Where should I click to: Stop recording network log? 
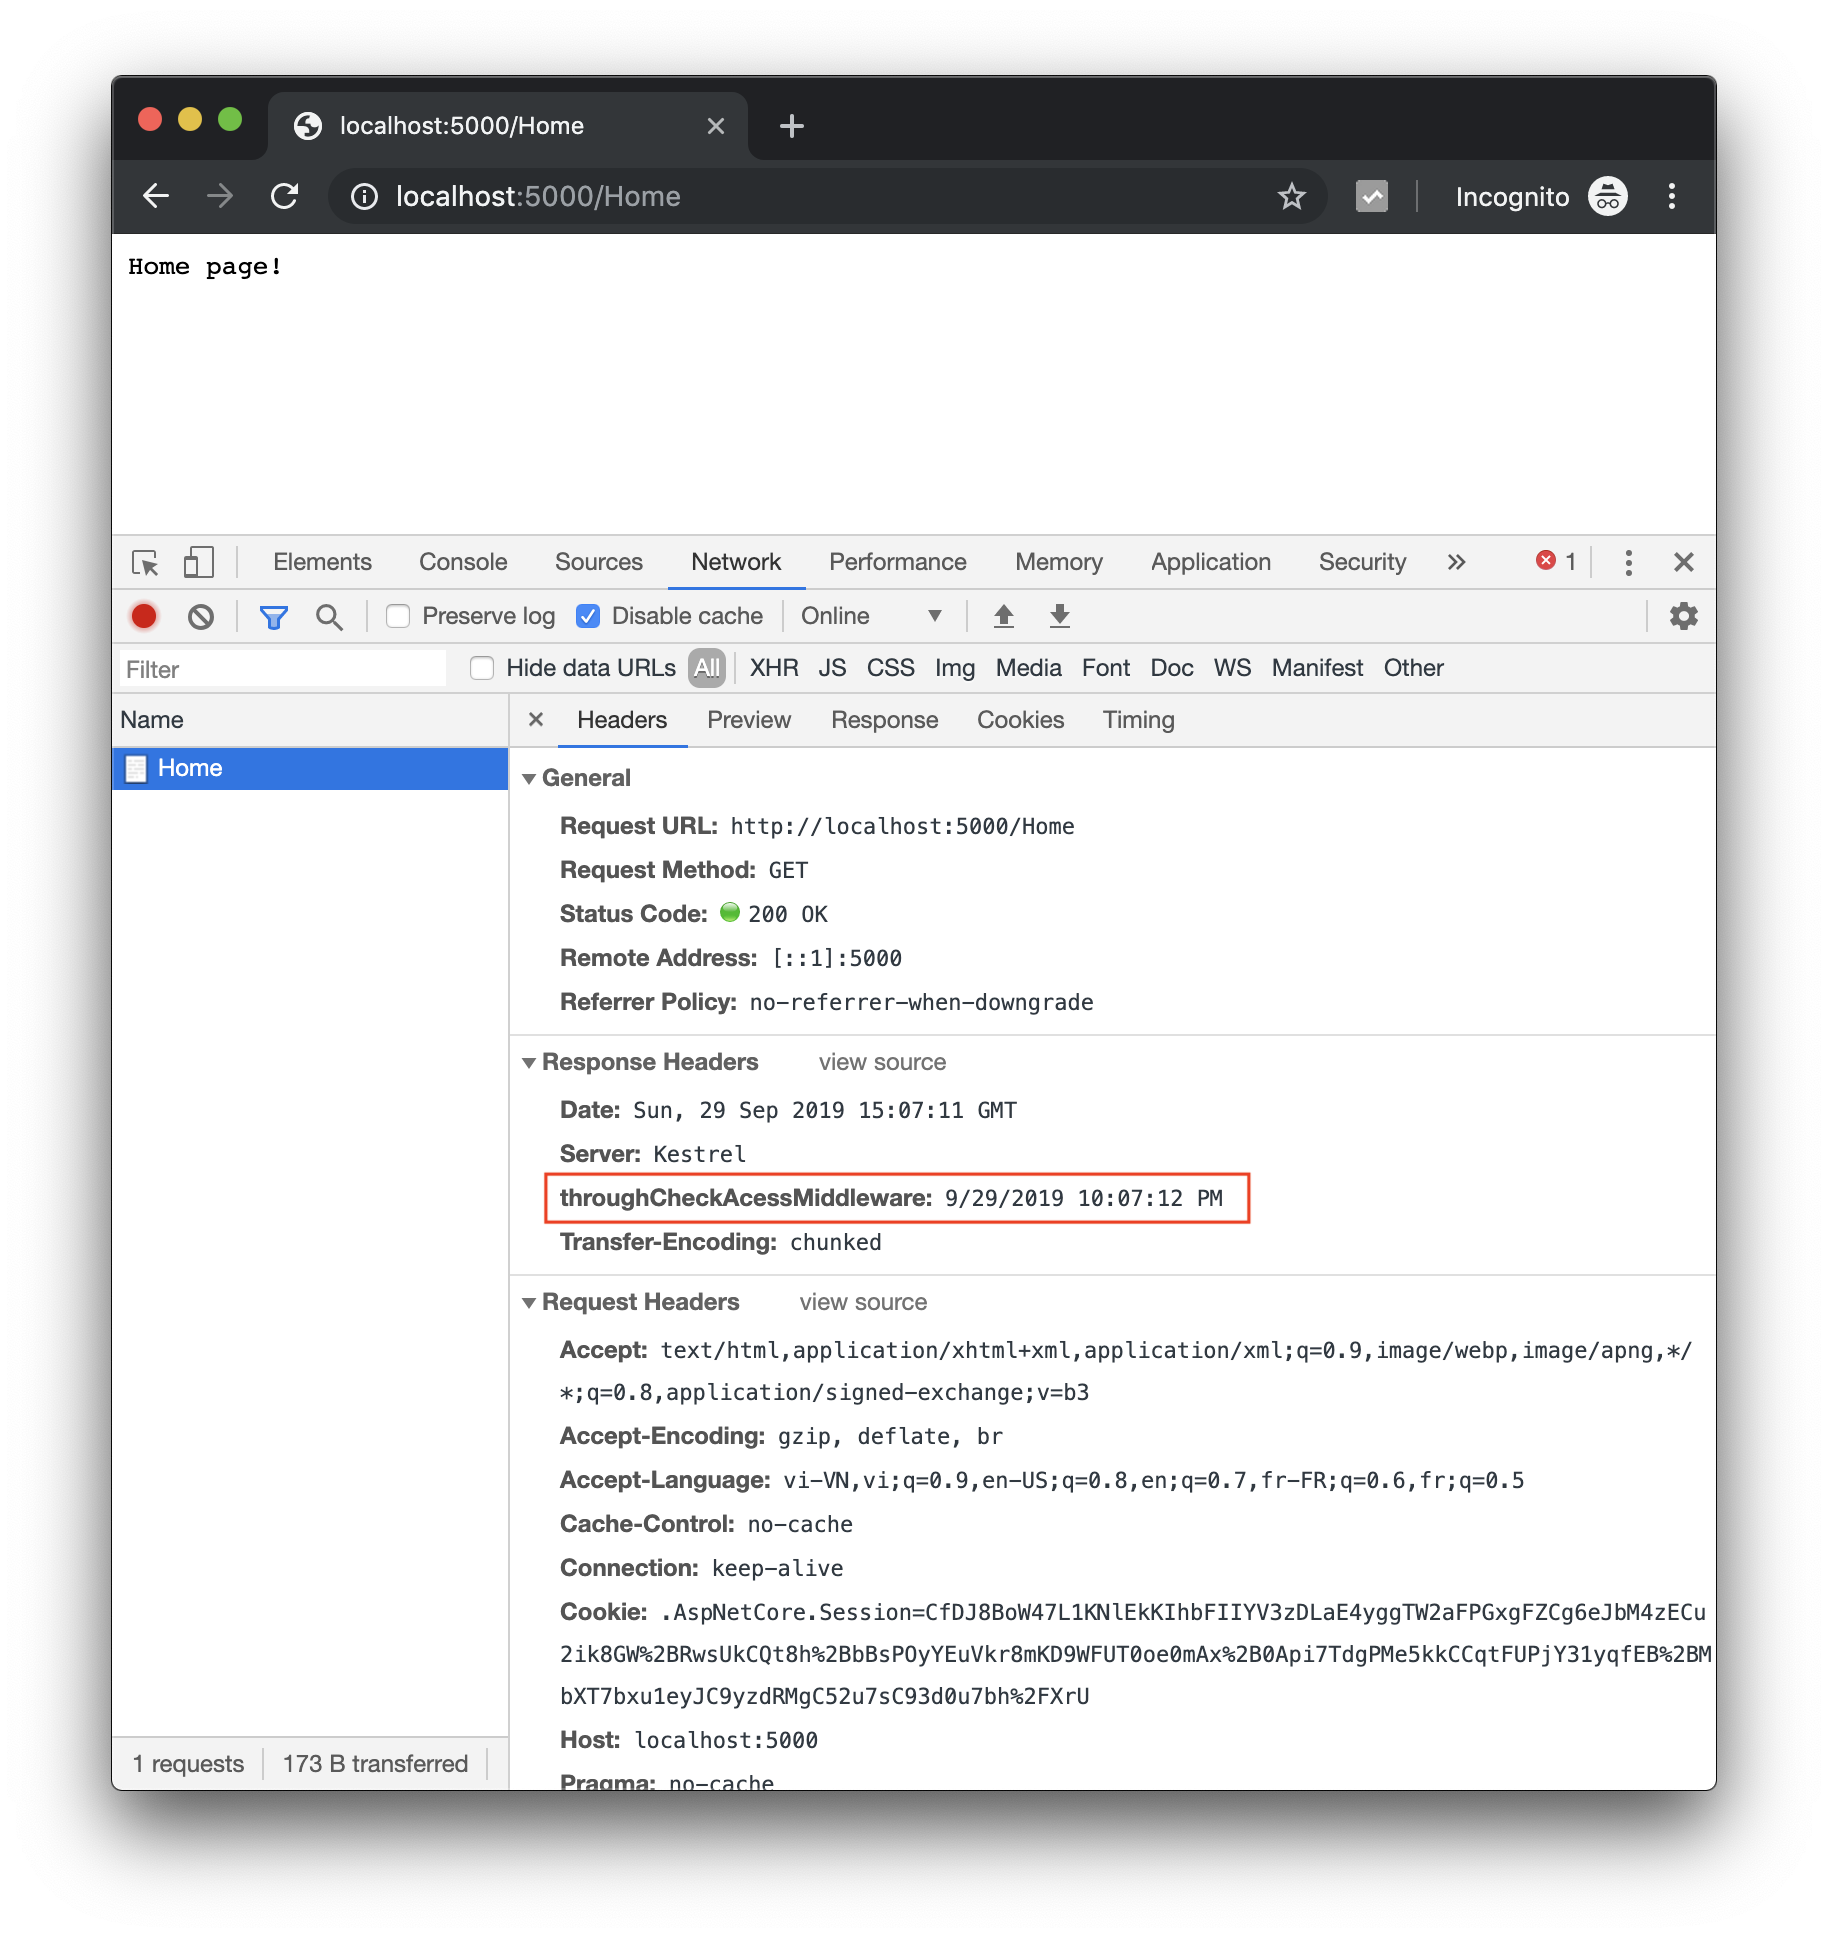point(144,616)
